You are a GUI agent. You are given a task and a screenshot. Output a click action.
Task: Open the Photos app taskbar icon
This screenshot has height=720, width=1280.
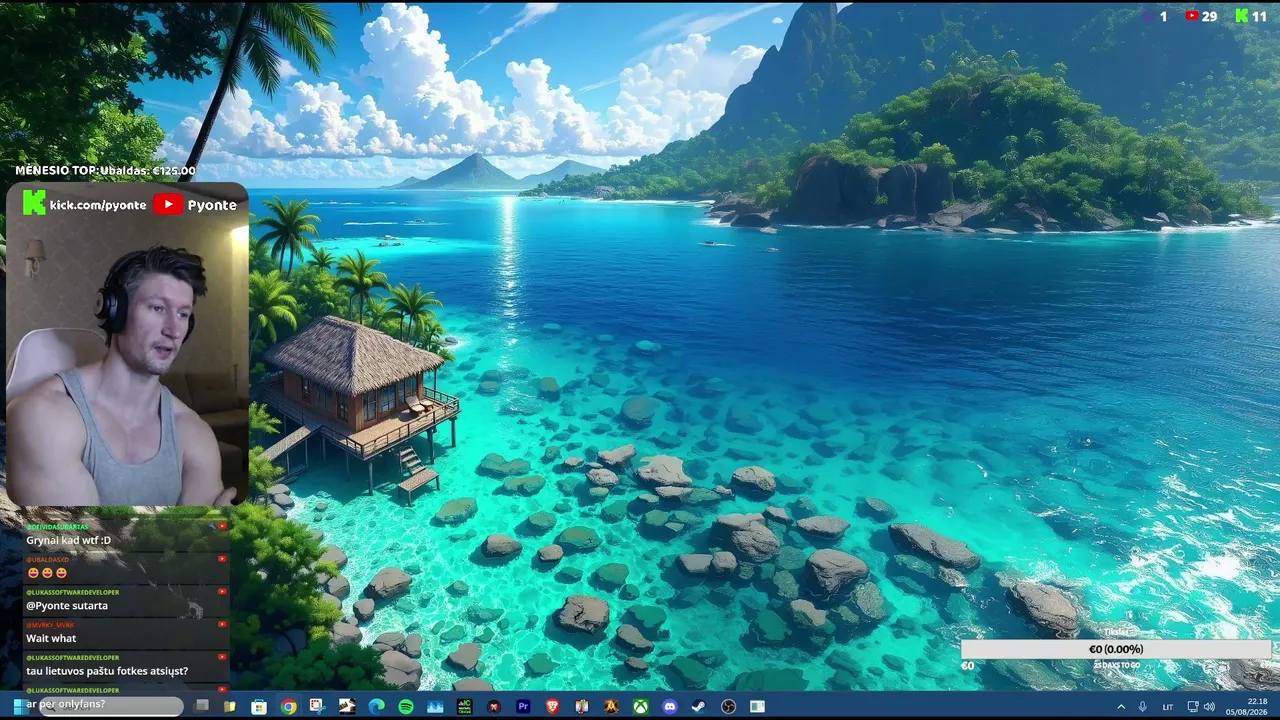(434, 706)
